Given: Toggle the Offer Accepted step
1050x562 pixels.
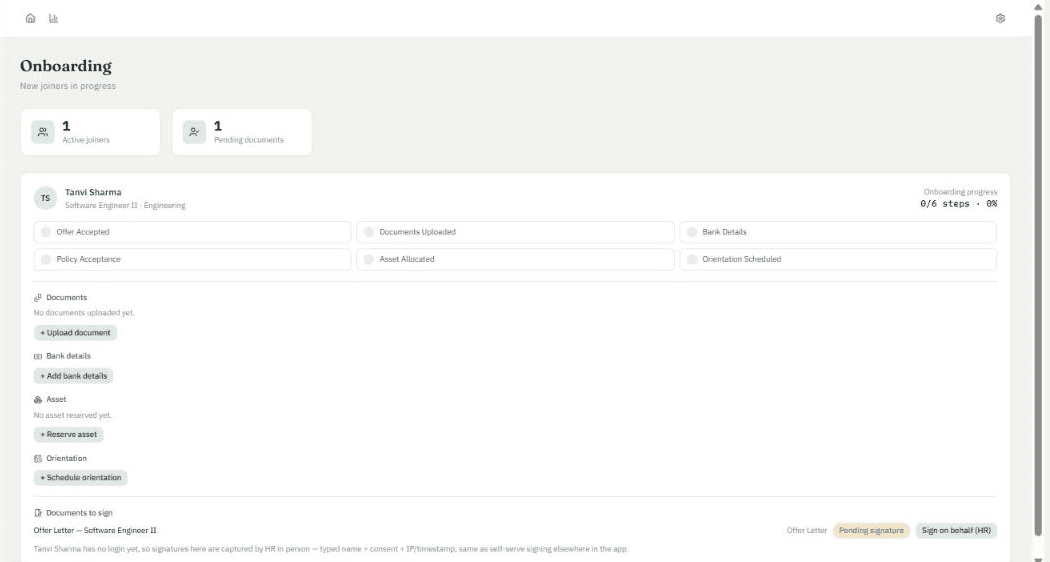Looking at the screenshot, I should [192, 232].
